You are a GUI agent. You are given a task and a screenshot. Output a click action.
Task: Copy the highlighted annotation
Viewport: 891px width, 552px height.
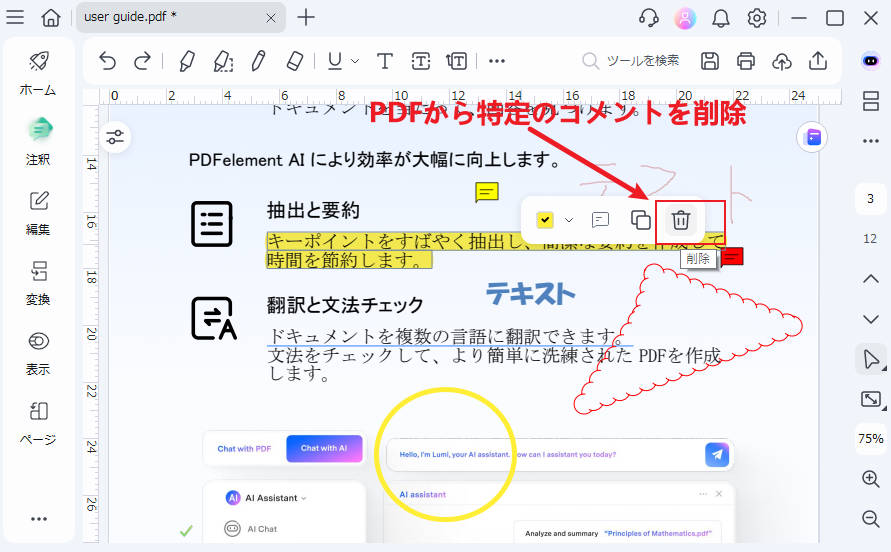coord(640,219)
